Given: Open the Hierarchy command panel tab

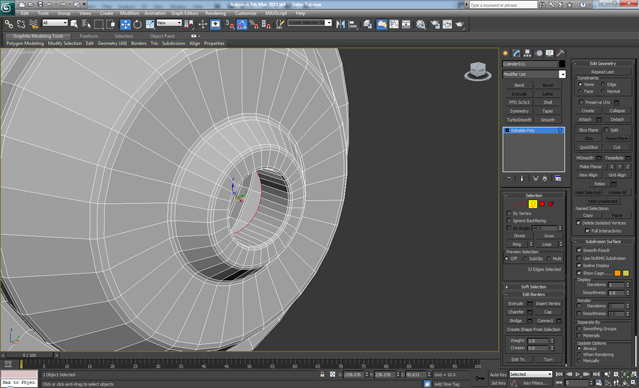Looking at the screenshot, I should 527,53.
